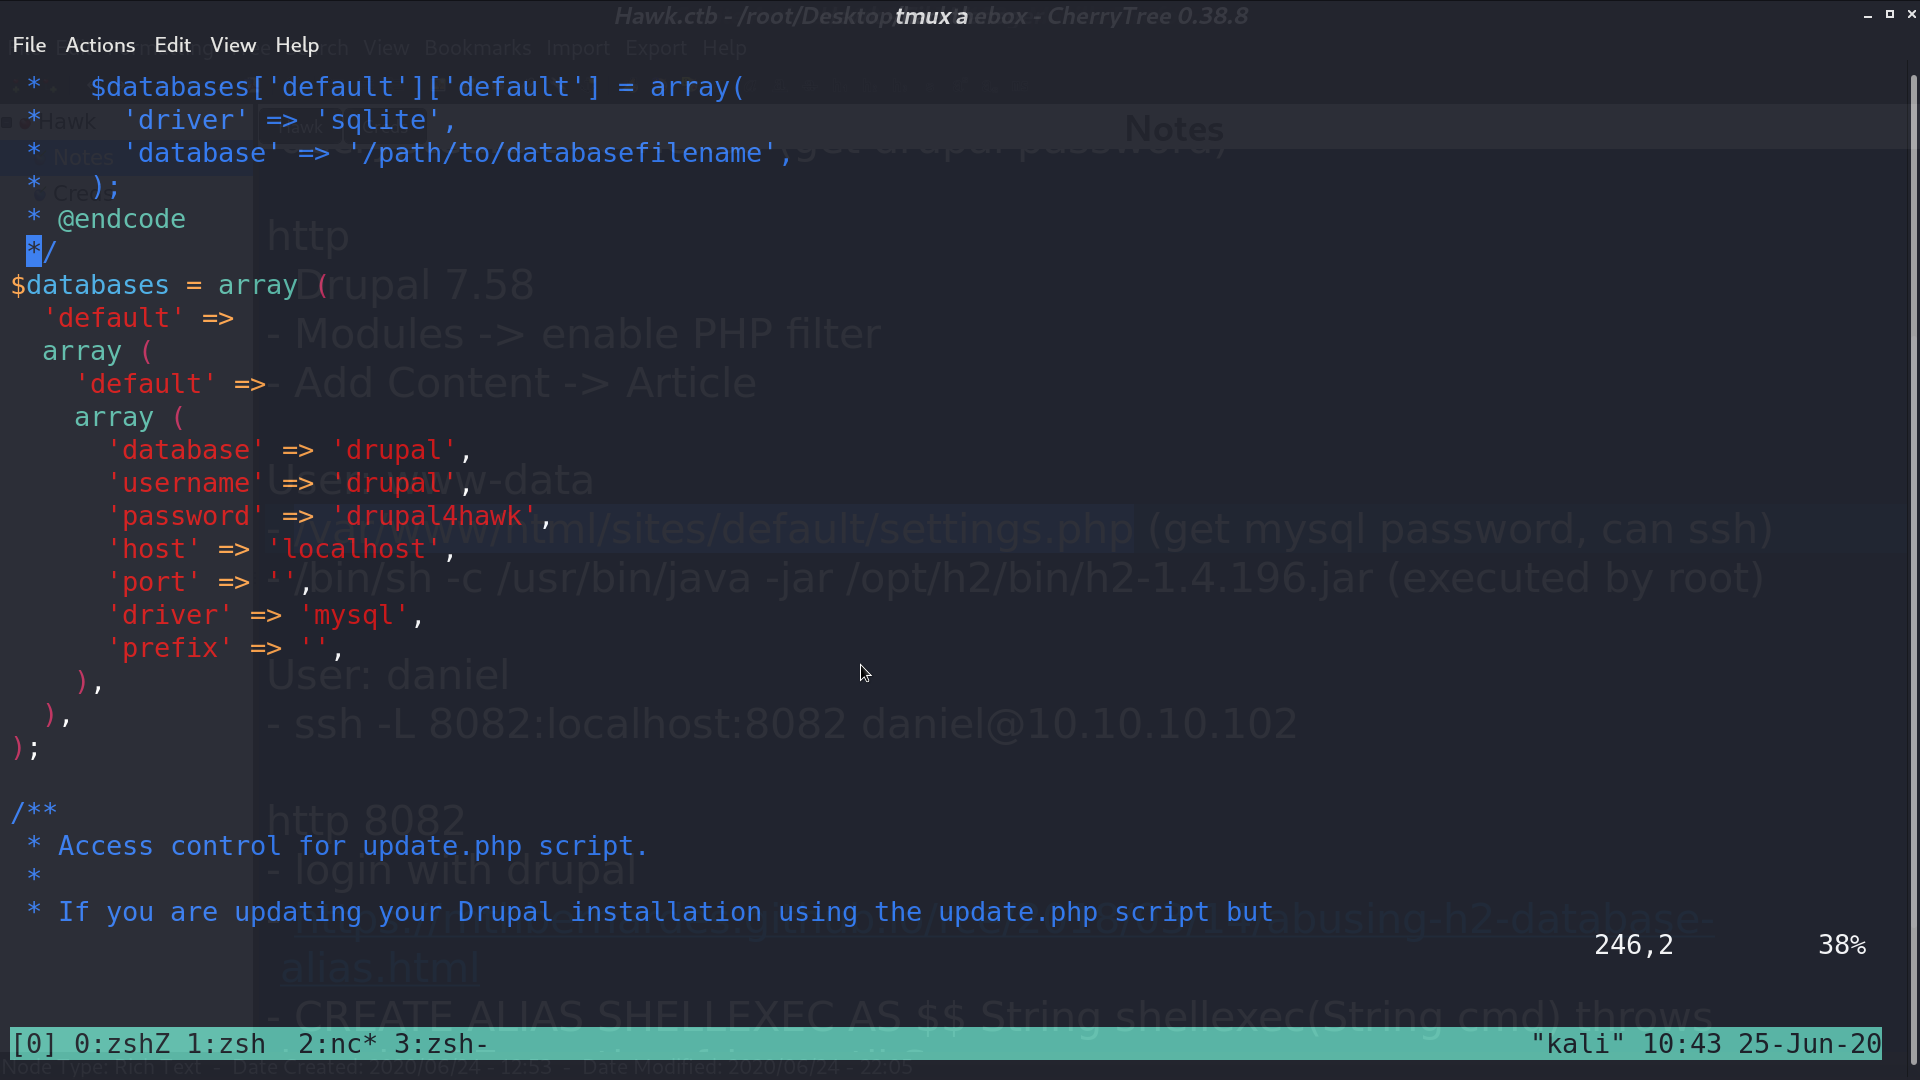Click the tmux a window title
This screenshot has height=1080, width=1920.
click(x=931, y=16)
